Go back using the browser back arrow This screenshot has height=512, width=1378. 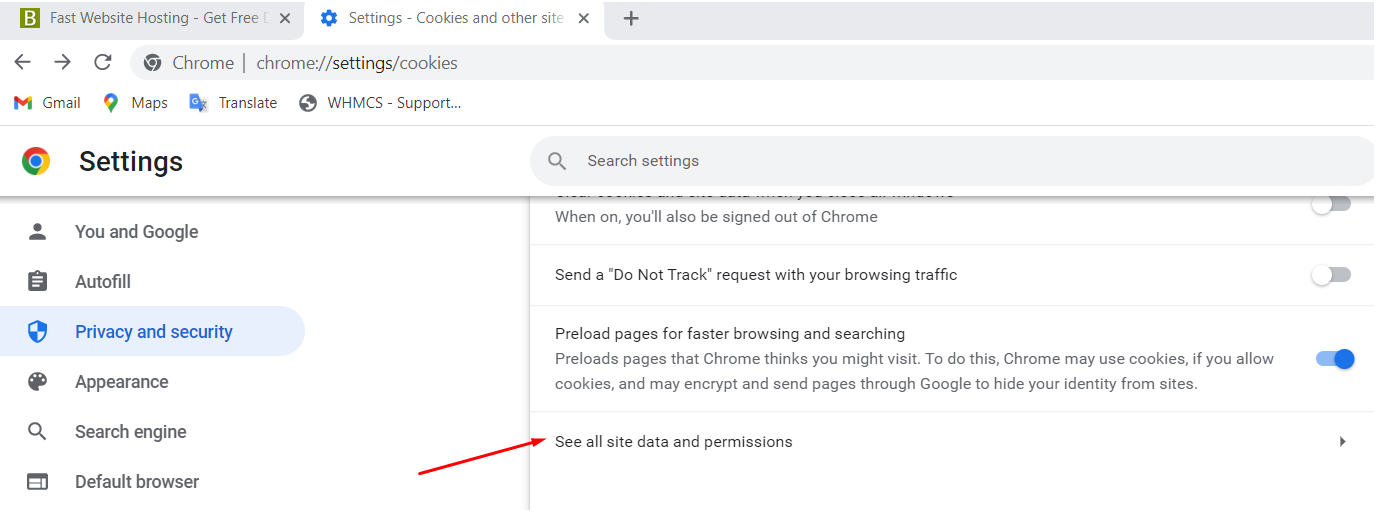(x=23, y=63)
